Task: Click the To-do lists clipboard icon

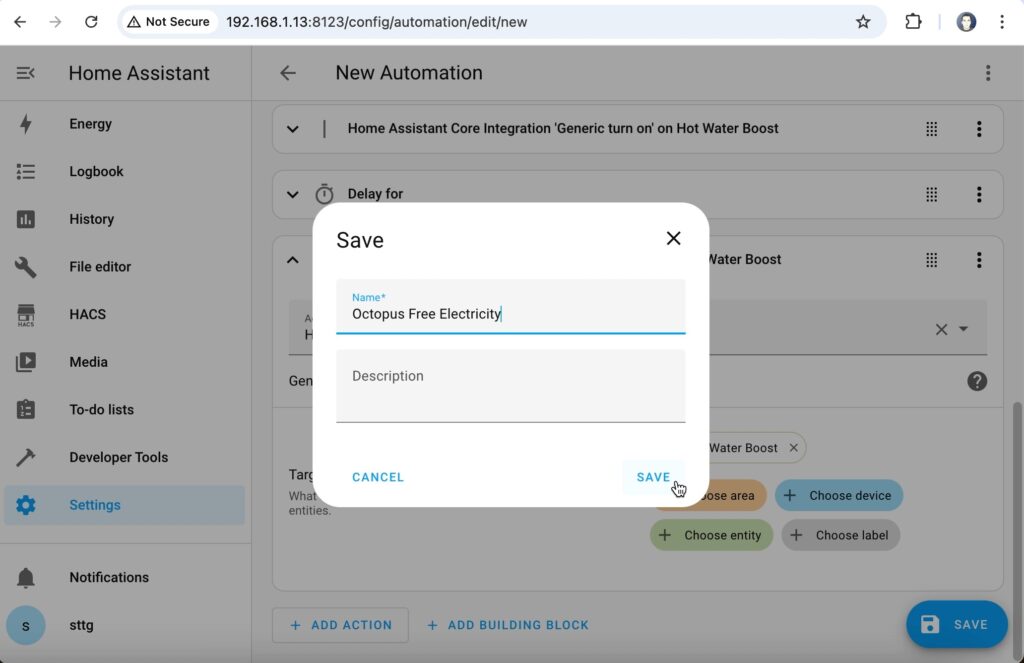Action: 25,410
